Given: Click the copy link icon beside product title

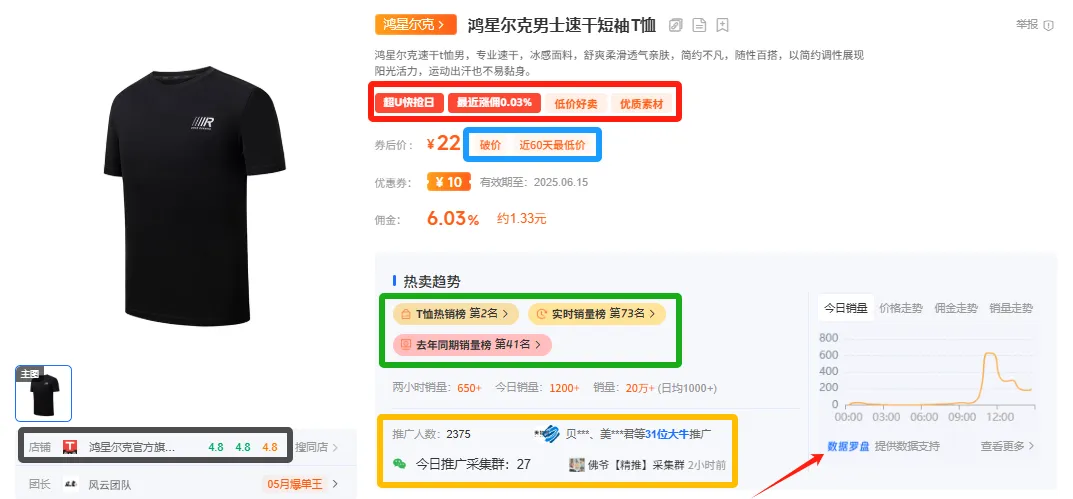Looking at the screenshot, I should 675,25.
